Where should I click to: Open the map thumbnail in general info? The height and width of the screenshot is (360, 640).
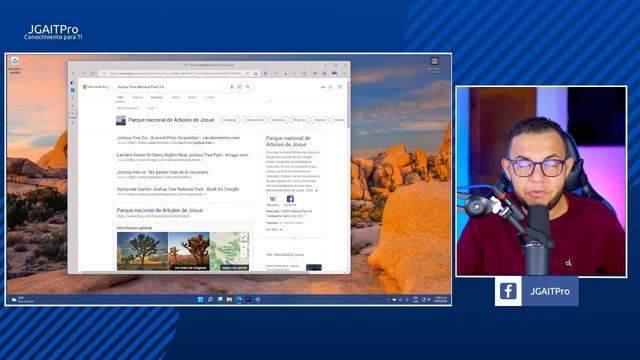pyautogui.click(x=229, y=251)
